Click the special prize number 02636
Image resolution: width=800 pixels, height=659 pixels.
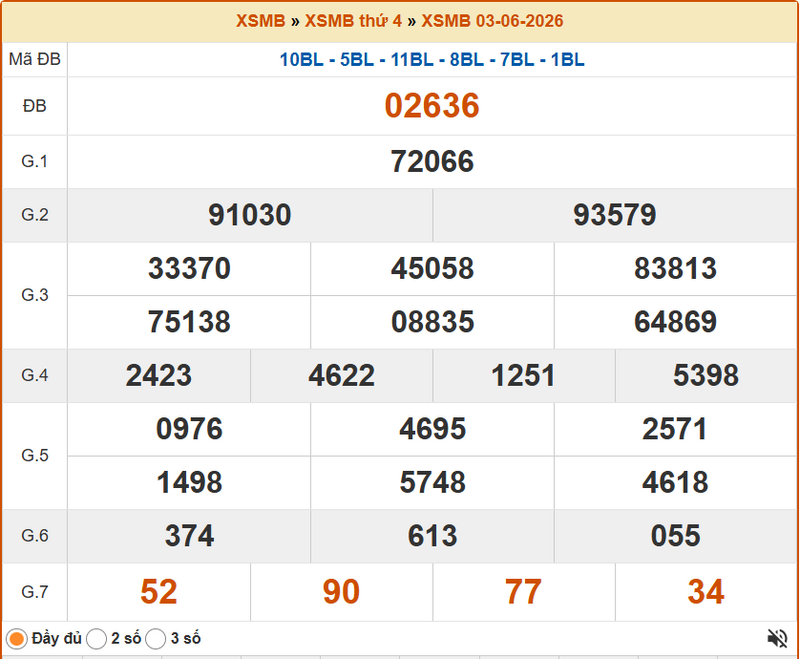point(432,106)
